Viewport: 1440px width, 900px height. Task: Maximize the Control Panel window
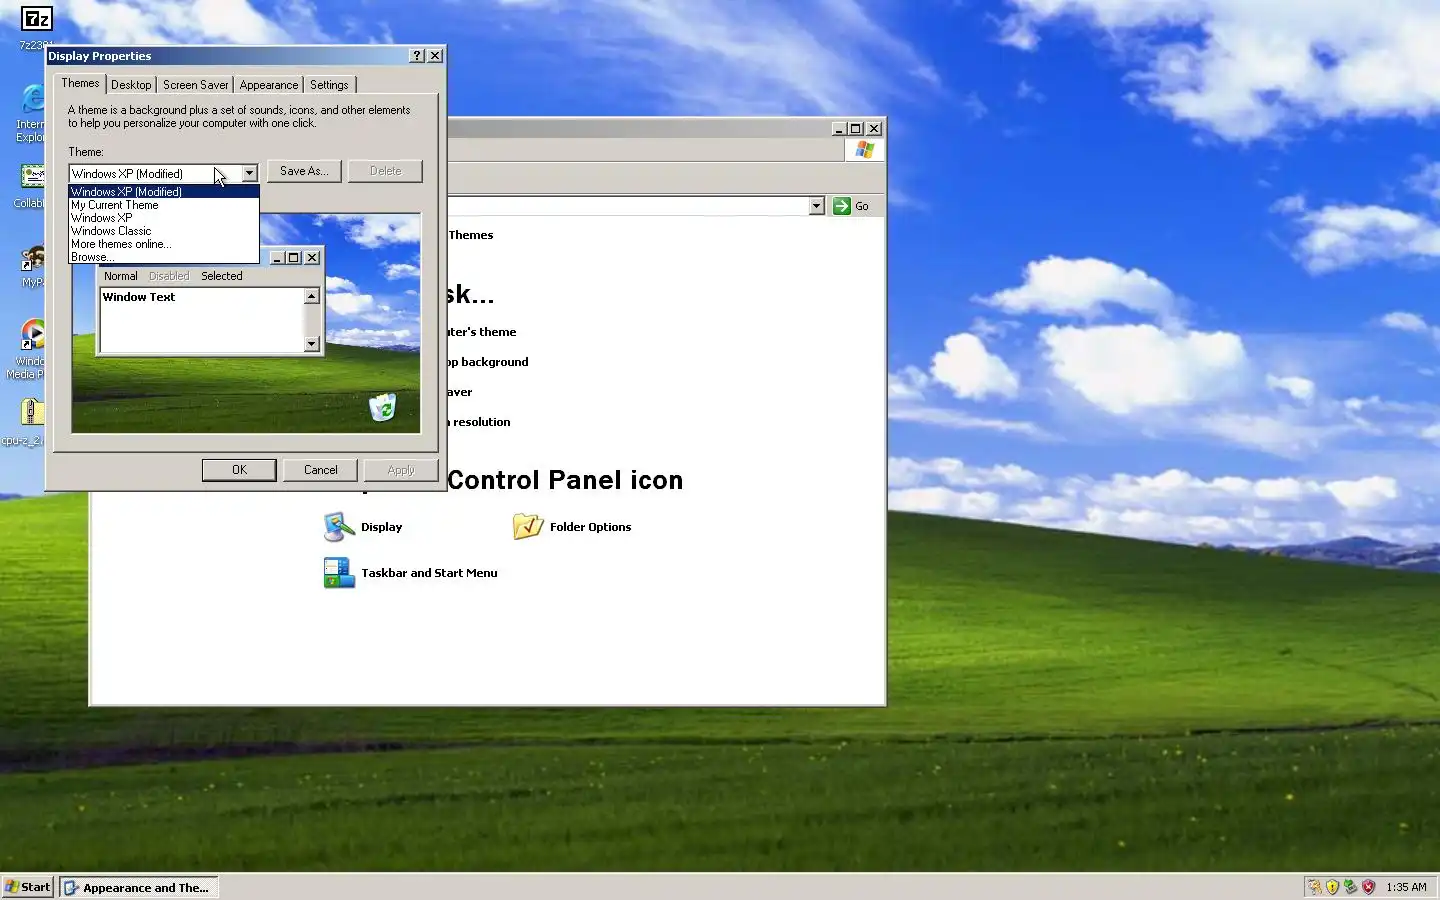pyautogui.click(x=856, y=129)
